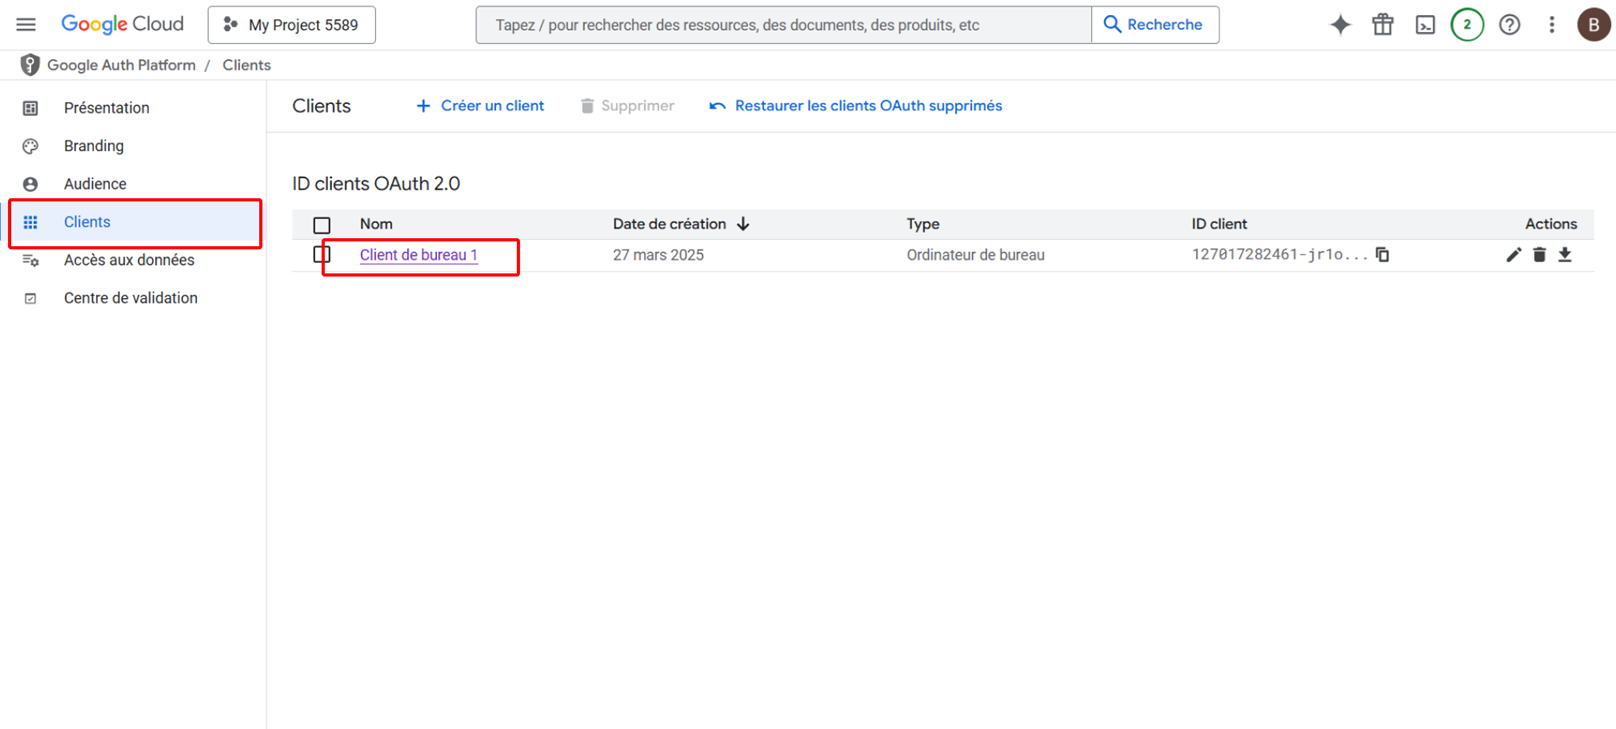This screenshot has width=1616, height=729.
Task: Delete client using row trash icon
Action: pyautogui.click(x=1539, y=255)
